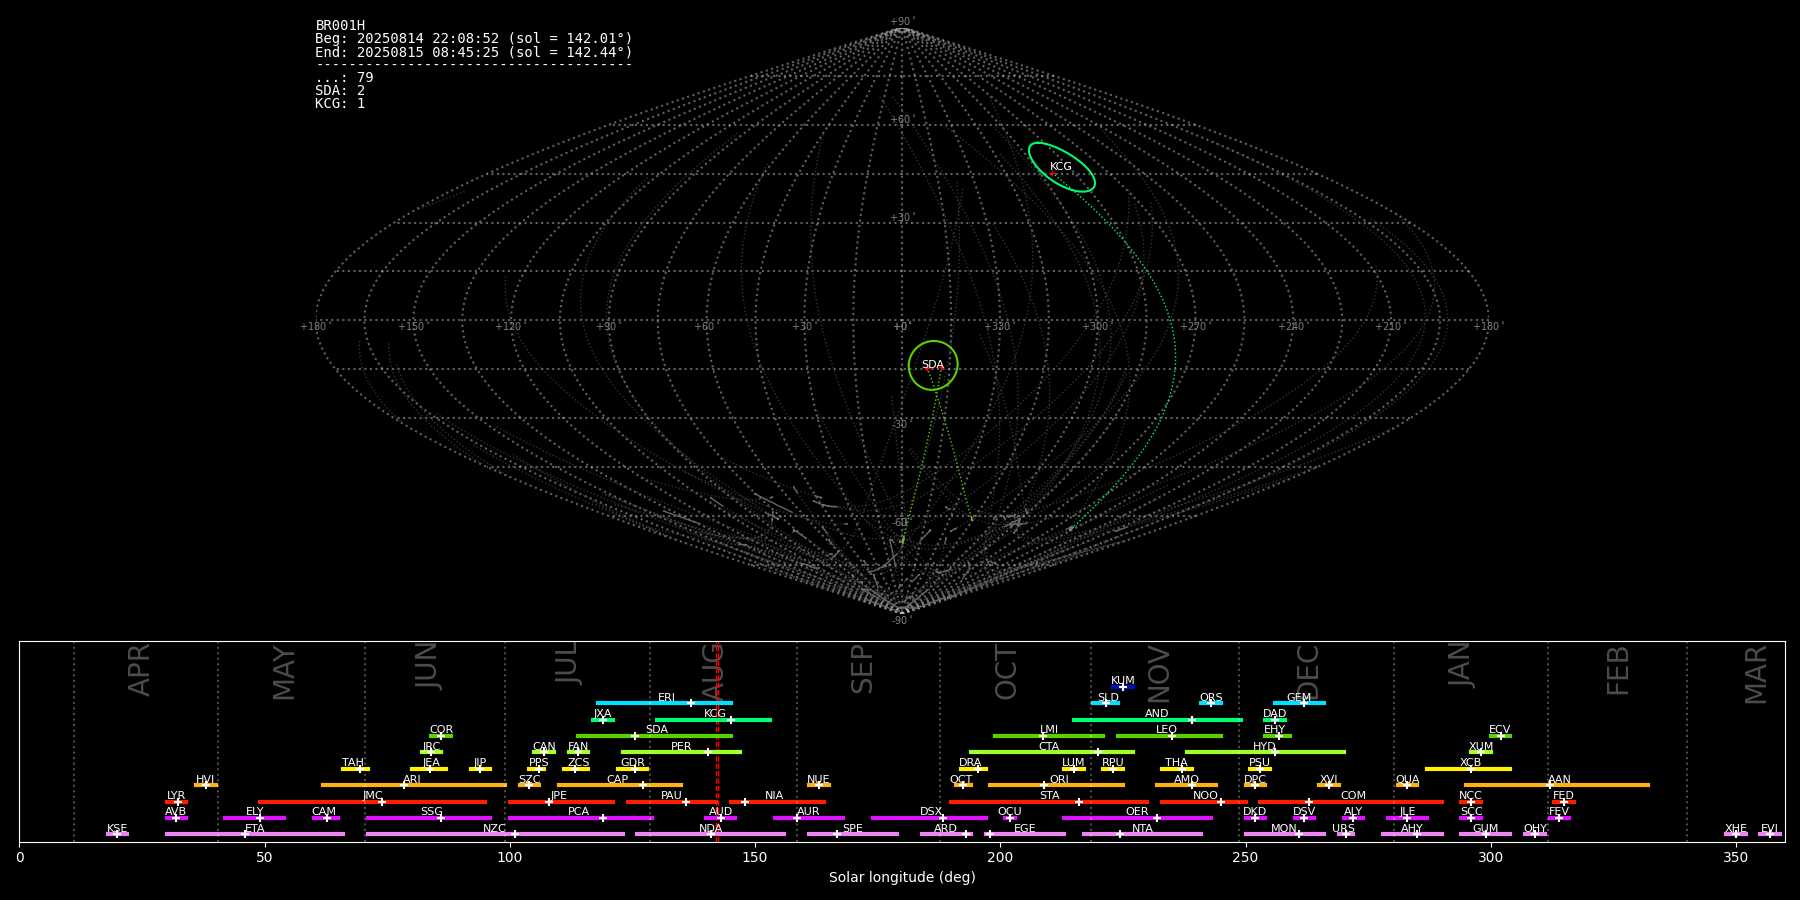
Task: Select the KUM blue shower bar
Action: tap(1123, 687)
